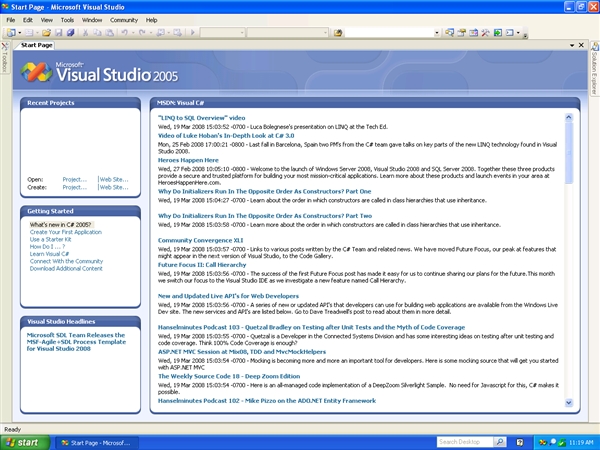Expand the Command Window icon's dropdown arrow
The width and height of the screenshot is (600, 450).
pos(518,33)
